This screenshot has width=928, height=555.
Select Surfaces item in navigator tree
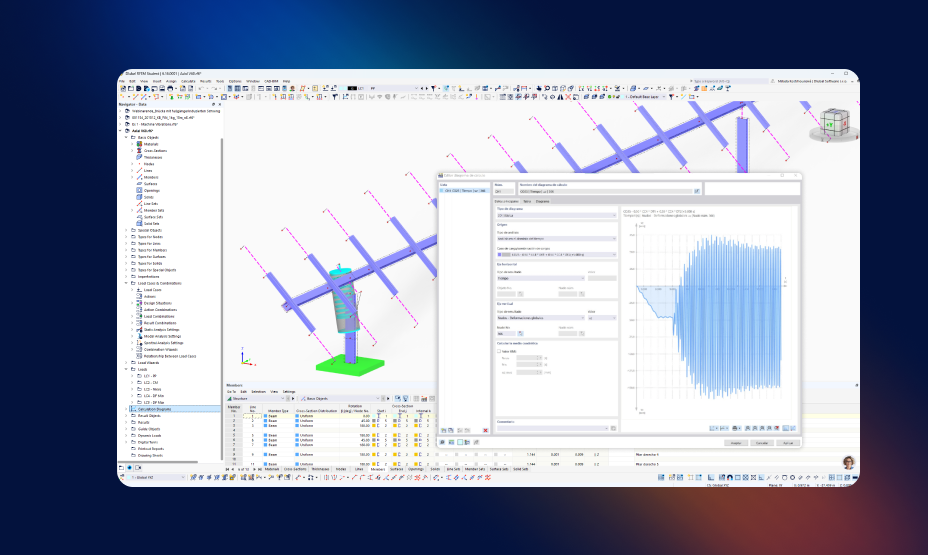[x=150, y=184]
